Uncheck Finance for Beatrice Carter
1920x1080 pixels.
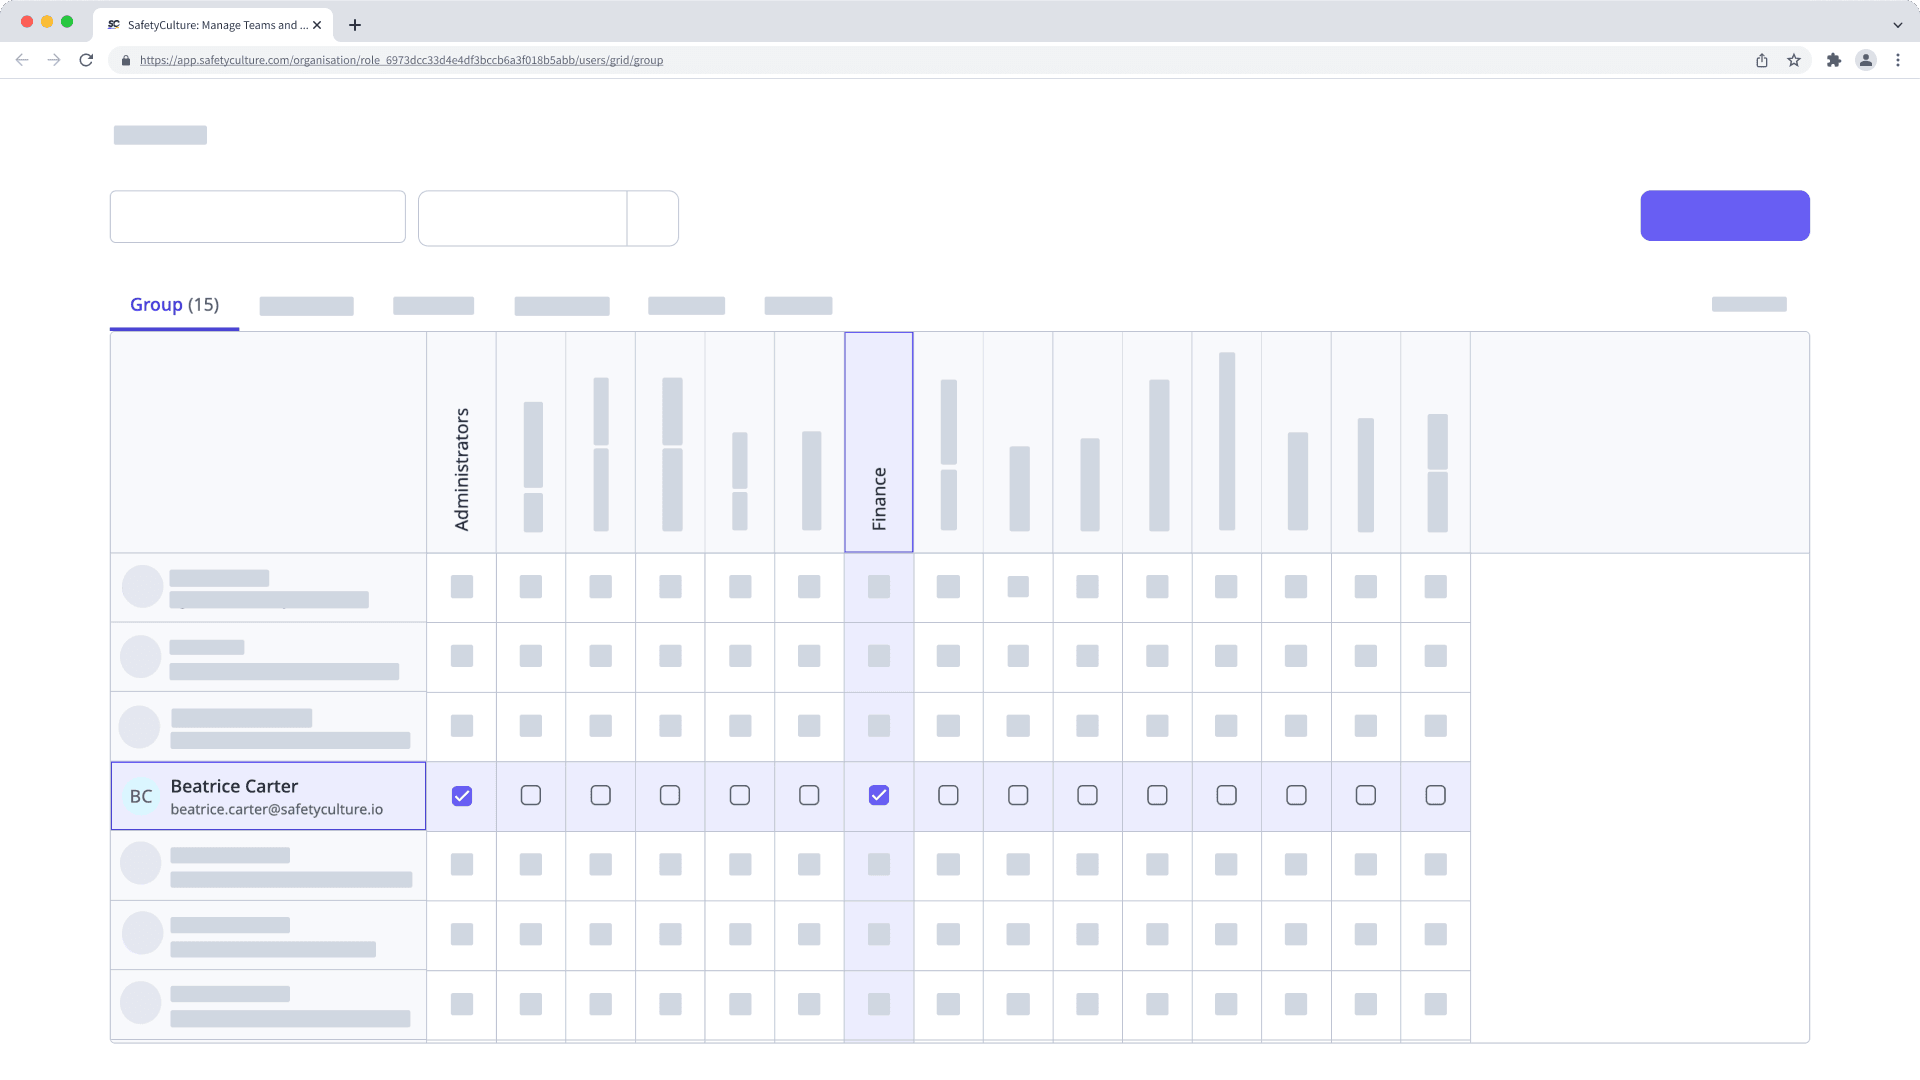coord(878,795)
